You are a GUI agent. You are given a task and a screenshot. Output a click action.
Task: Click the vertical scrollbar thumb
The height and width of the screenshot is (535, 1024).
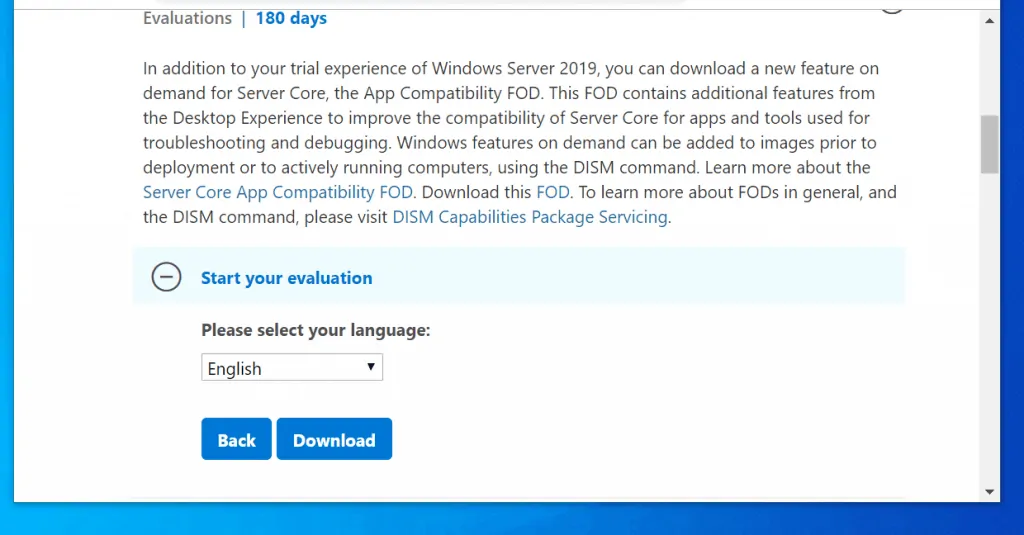pos(989,144)
